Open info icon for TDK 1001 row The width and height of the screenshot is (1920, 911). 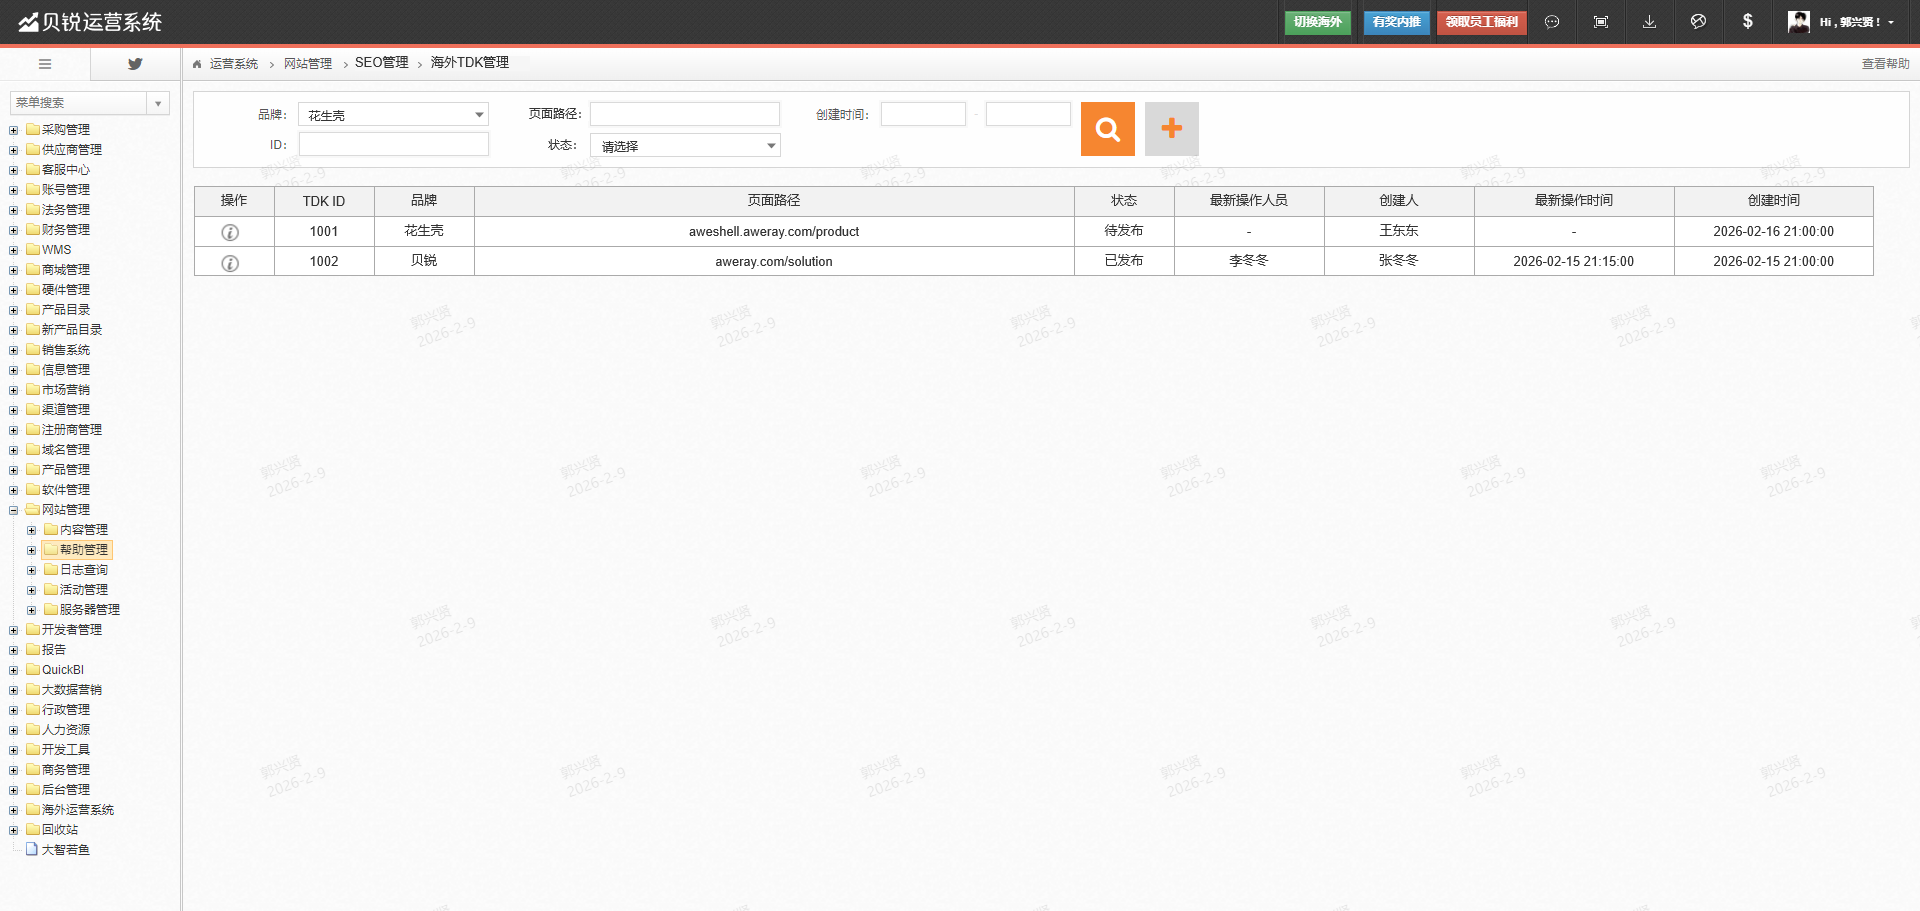coord(230,232)
